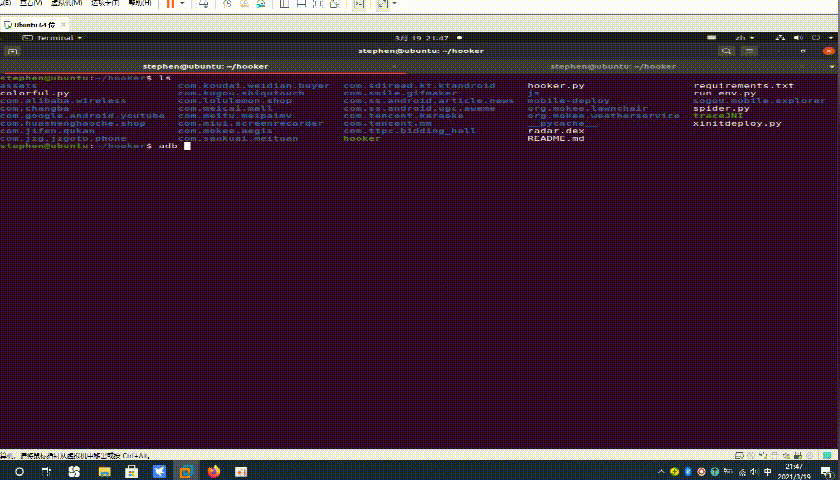Click the com.lululemon.shop directory name

pos(235,101)
